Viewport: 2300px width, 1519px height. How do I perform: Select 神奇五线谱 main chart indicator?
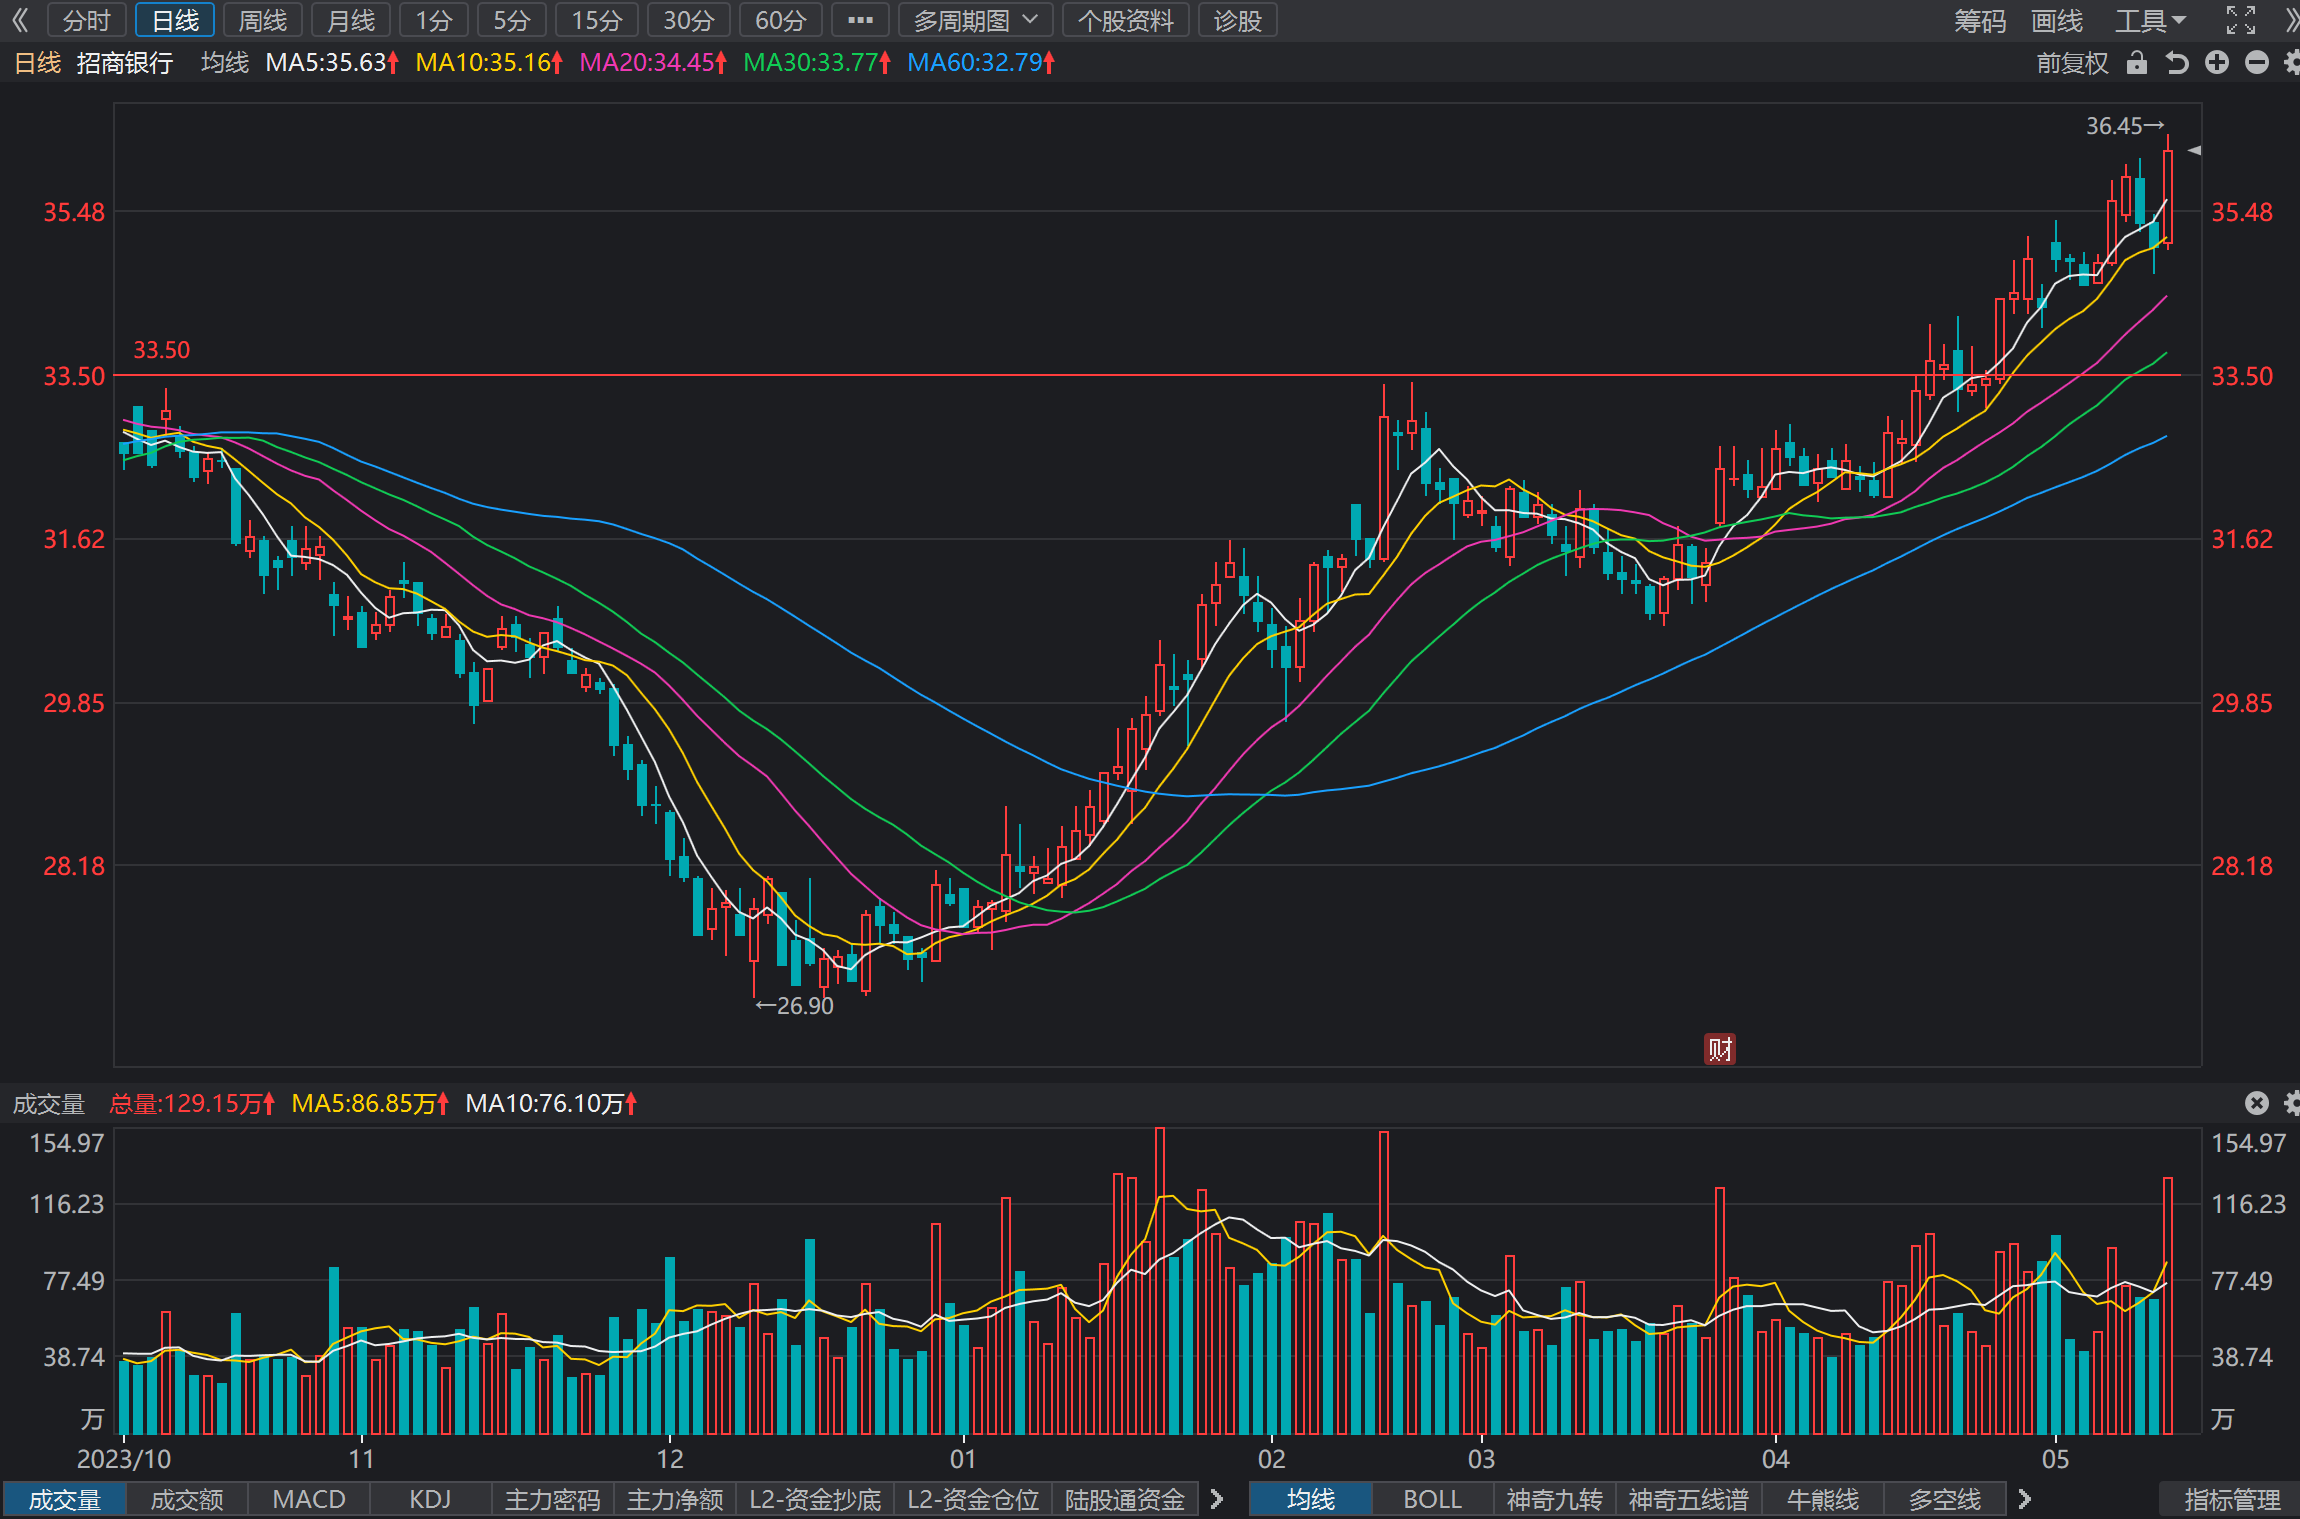(1688, 1500)
